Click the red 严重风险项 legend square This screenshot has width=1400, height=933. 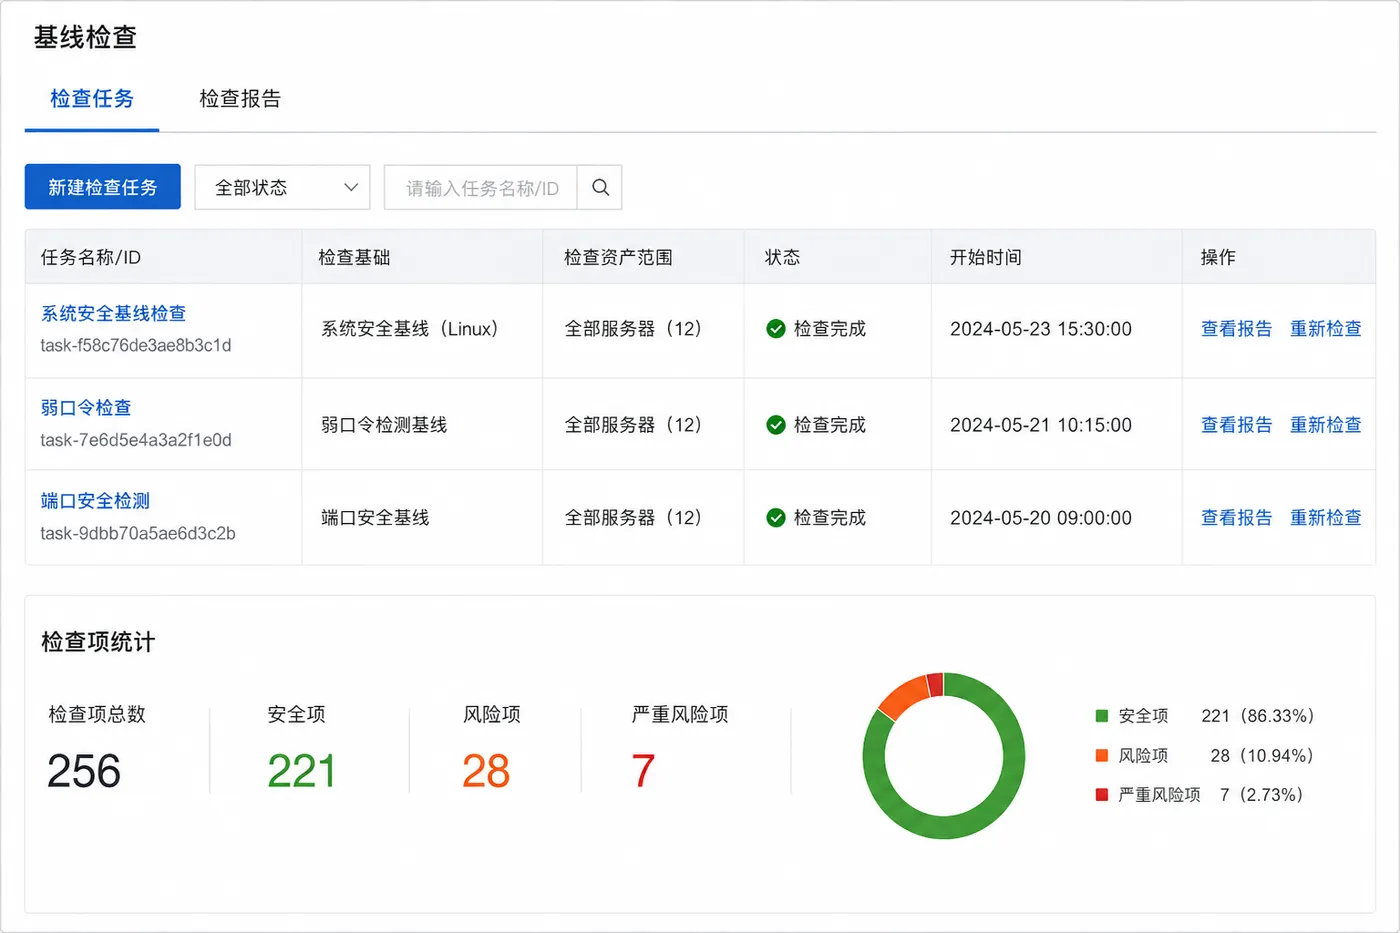(x=1102, y=795)
